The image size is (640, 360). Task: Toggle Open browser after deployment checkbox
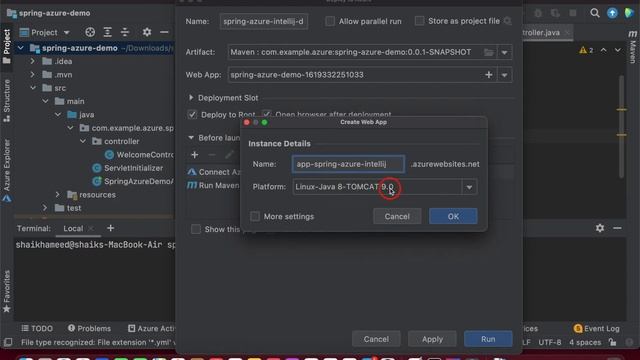pos(267,114)
